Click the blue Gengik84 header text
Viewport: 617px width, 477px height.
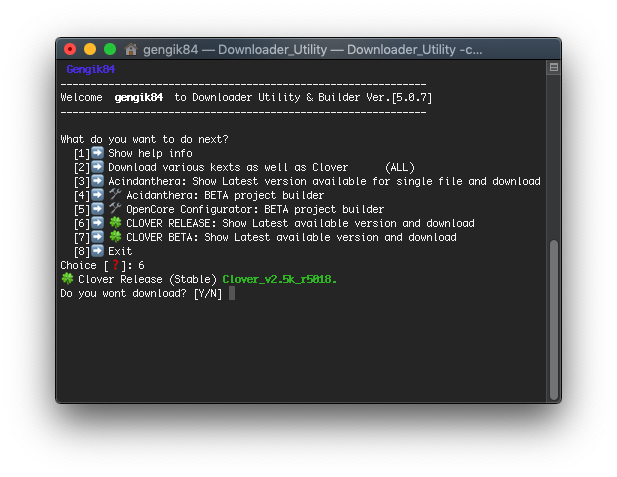tap(91, 69)
